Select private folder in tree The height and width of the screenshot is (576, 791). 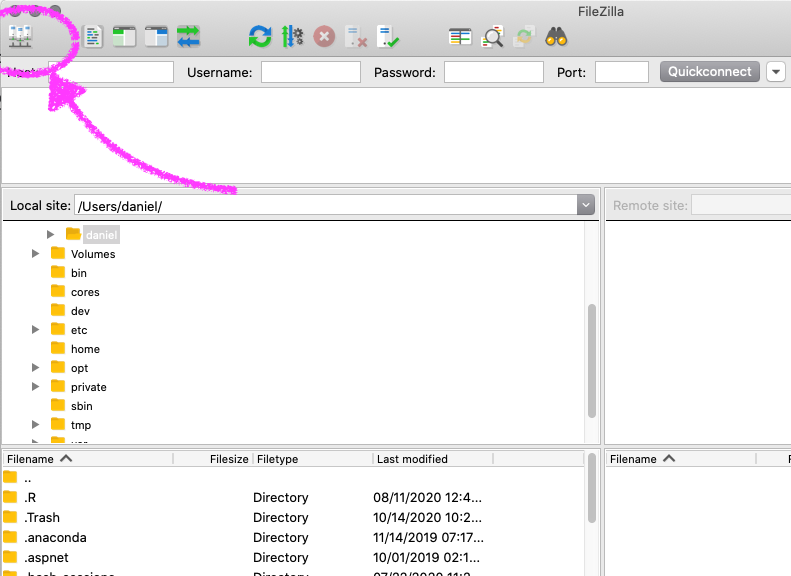coord(89,387)
